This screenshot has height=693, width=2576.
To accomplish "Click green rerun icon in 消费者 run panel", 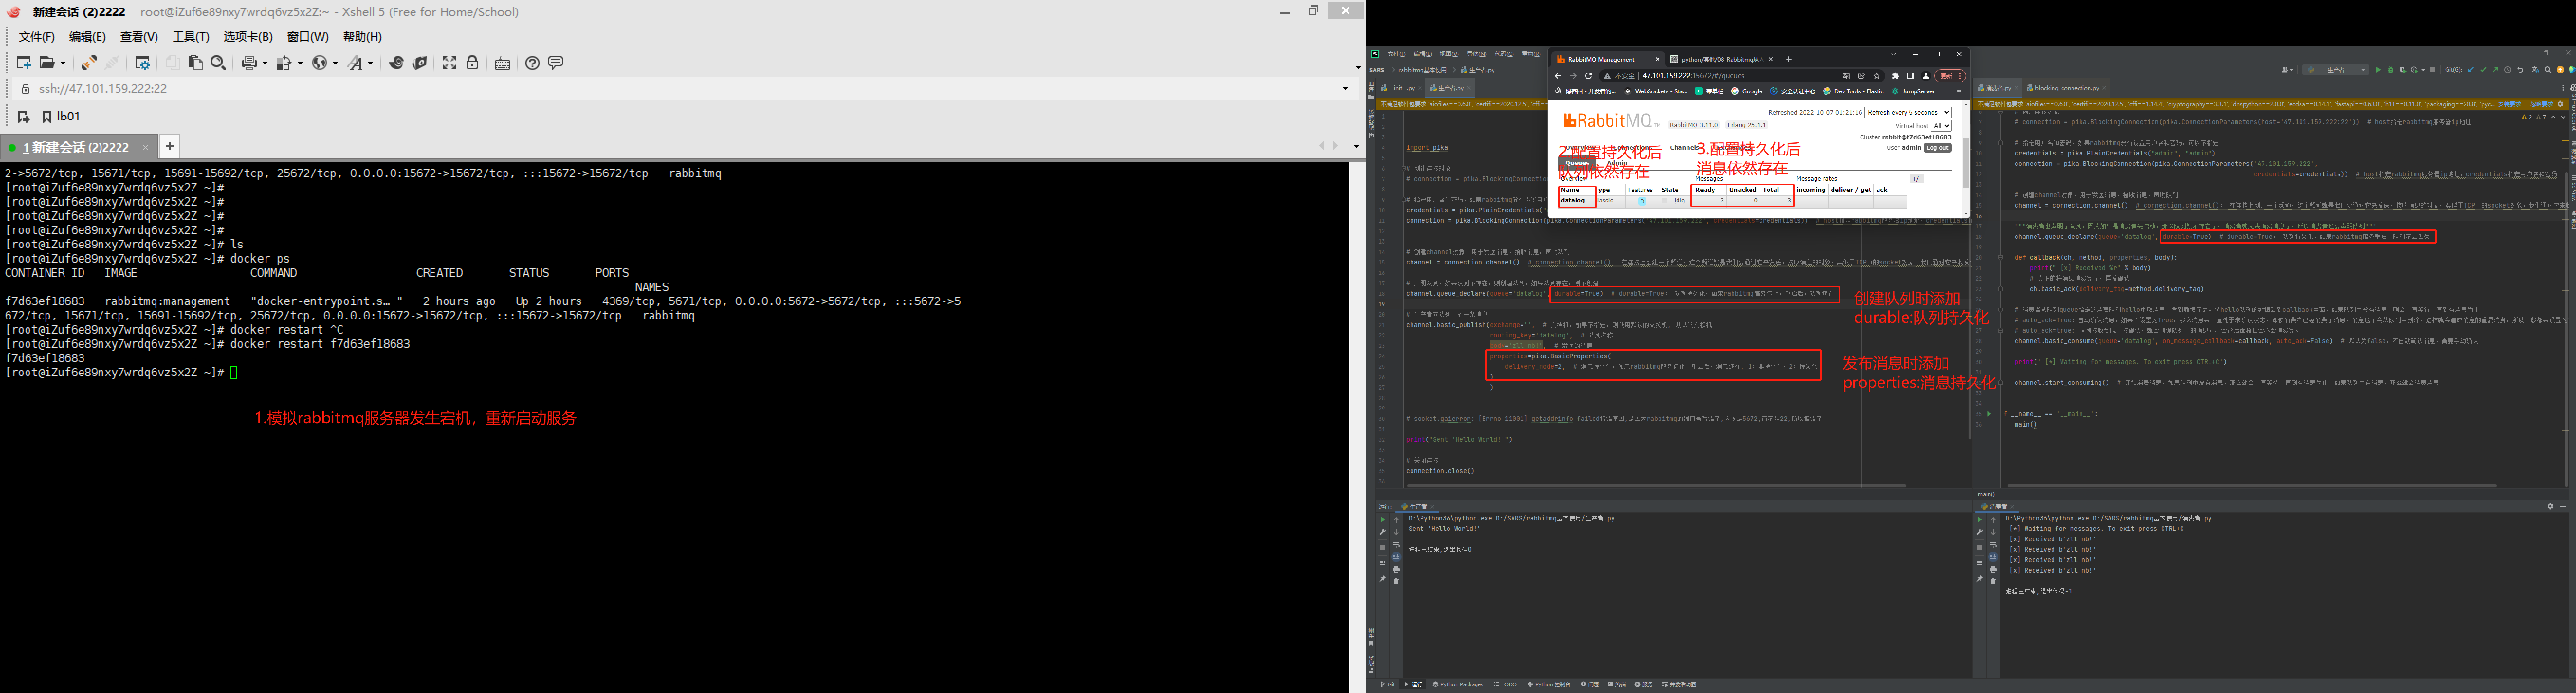I will (x=1979, y=520).
